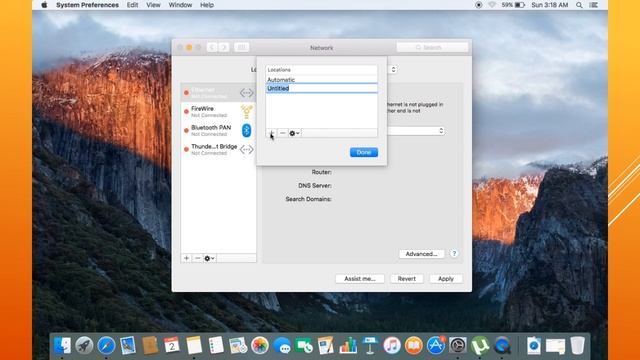
Task: Click Wi-Fi status icon in menu bar
Action: (492, 5)
